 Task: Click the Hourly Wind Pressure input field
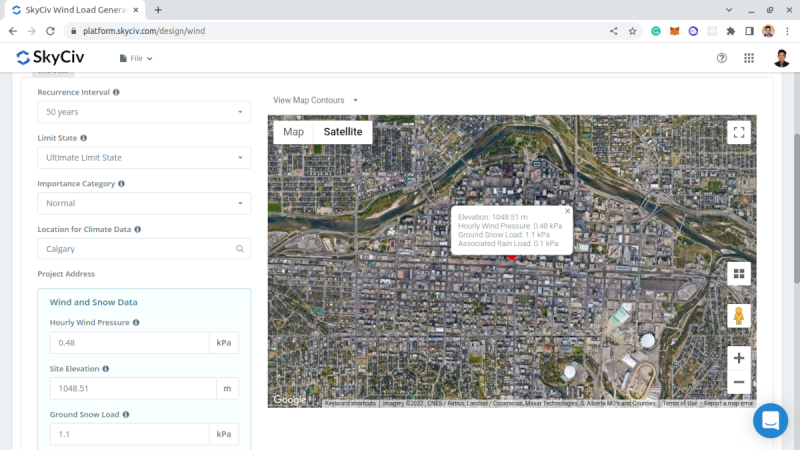[130, 343]
